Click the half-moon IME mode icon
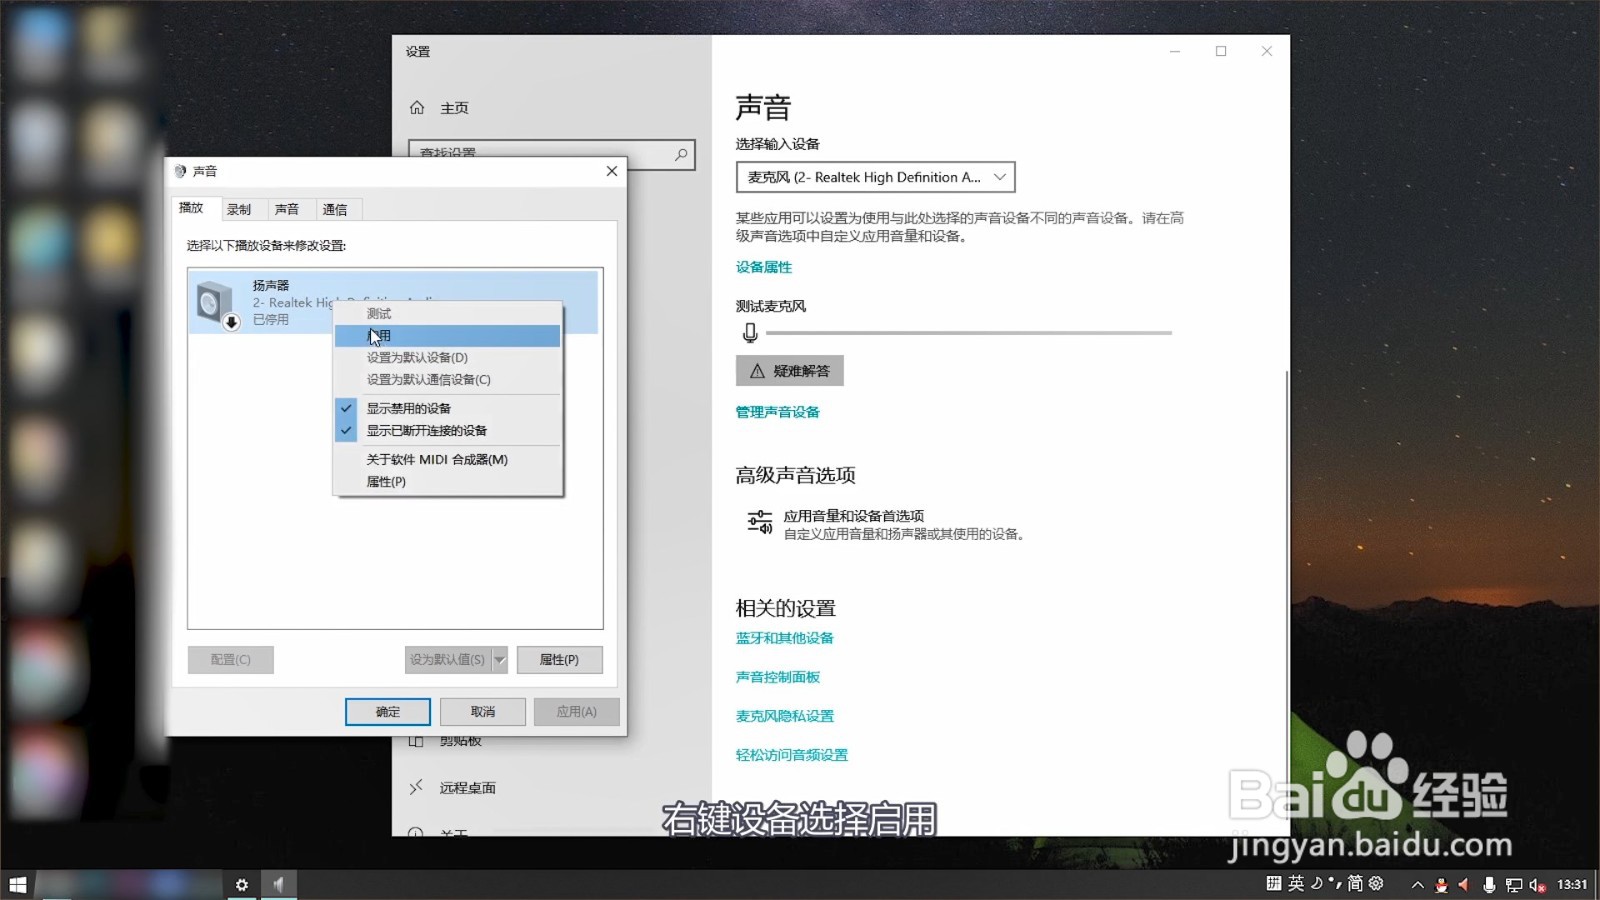 [1317, 883]
